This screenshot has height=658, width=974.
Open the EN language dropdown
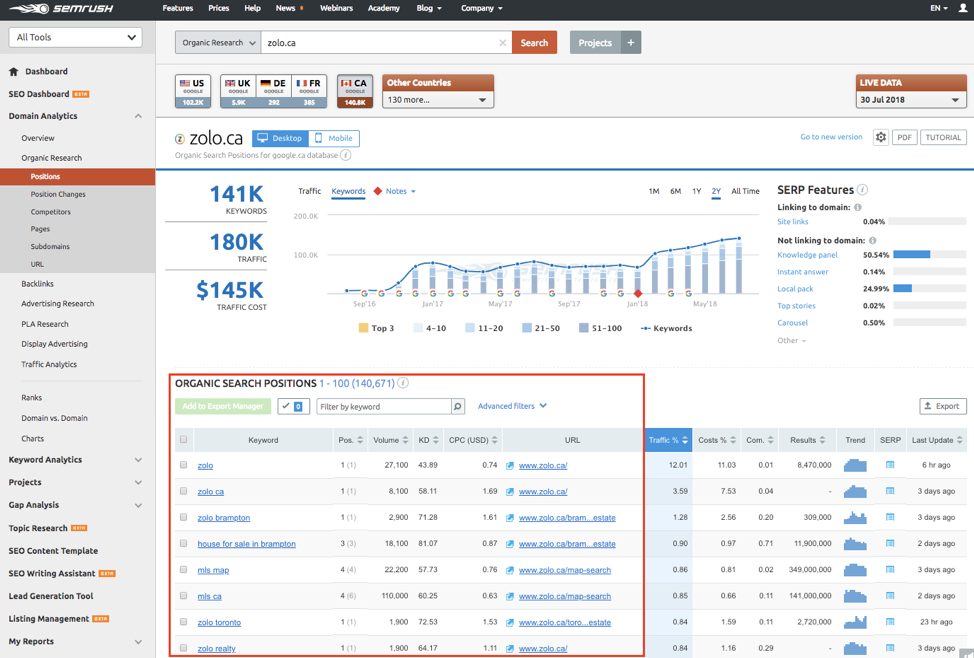coord(939,9)
